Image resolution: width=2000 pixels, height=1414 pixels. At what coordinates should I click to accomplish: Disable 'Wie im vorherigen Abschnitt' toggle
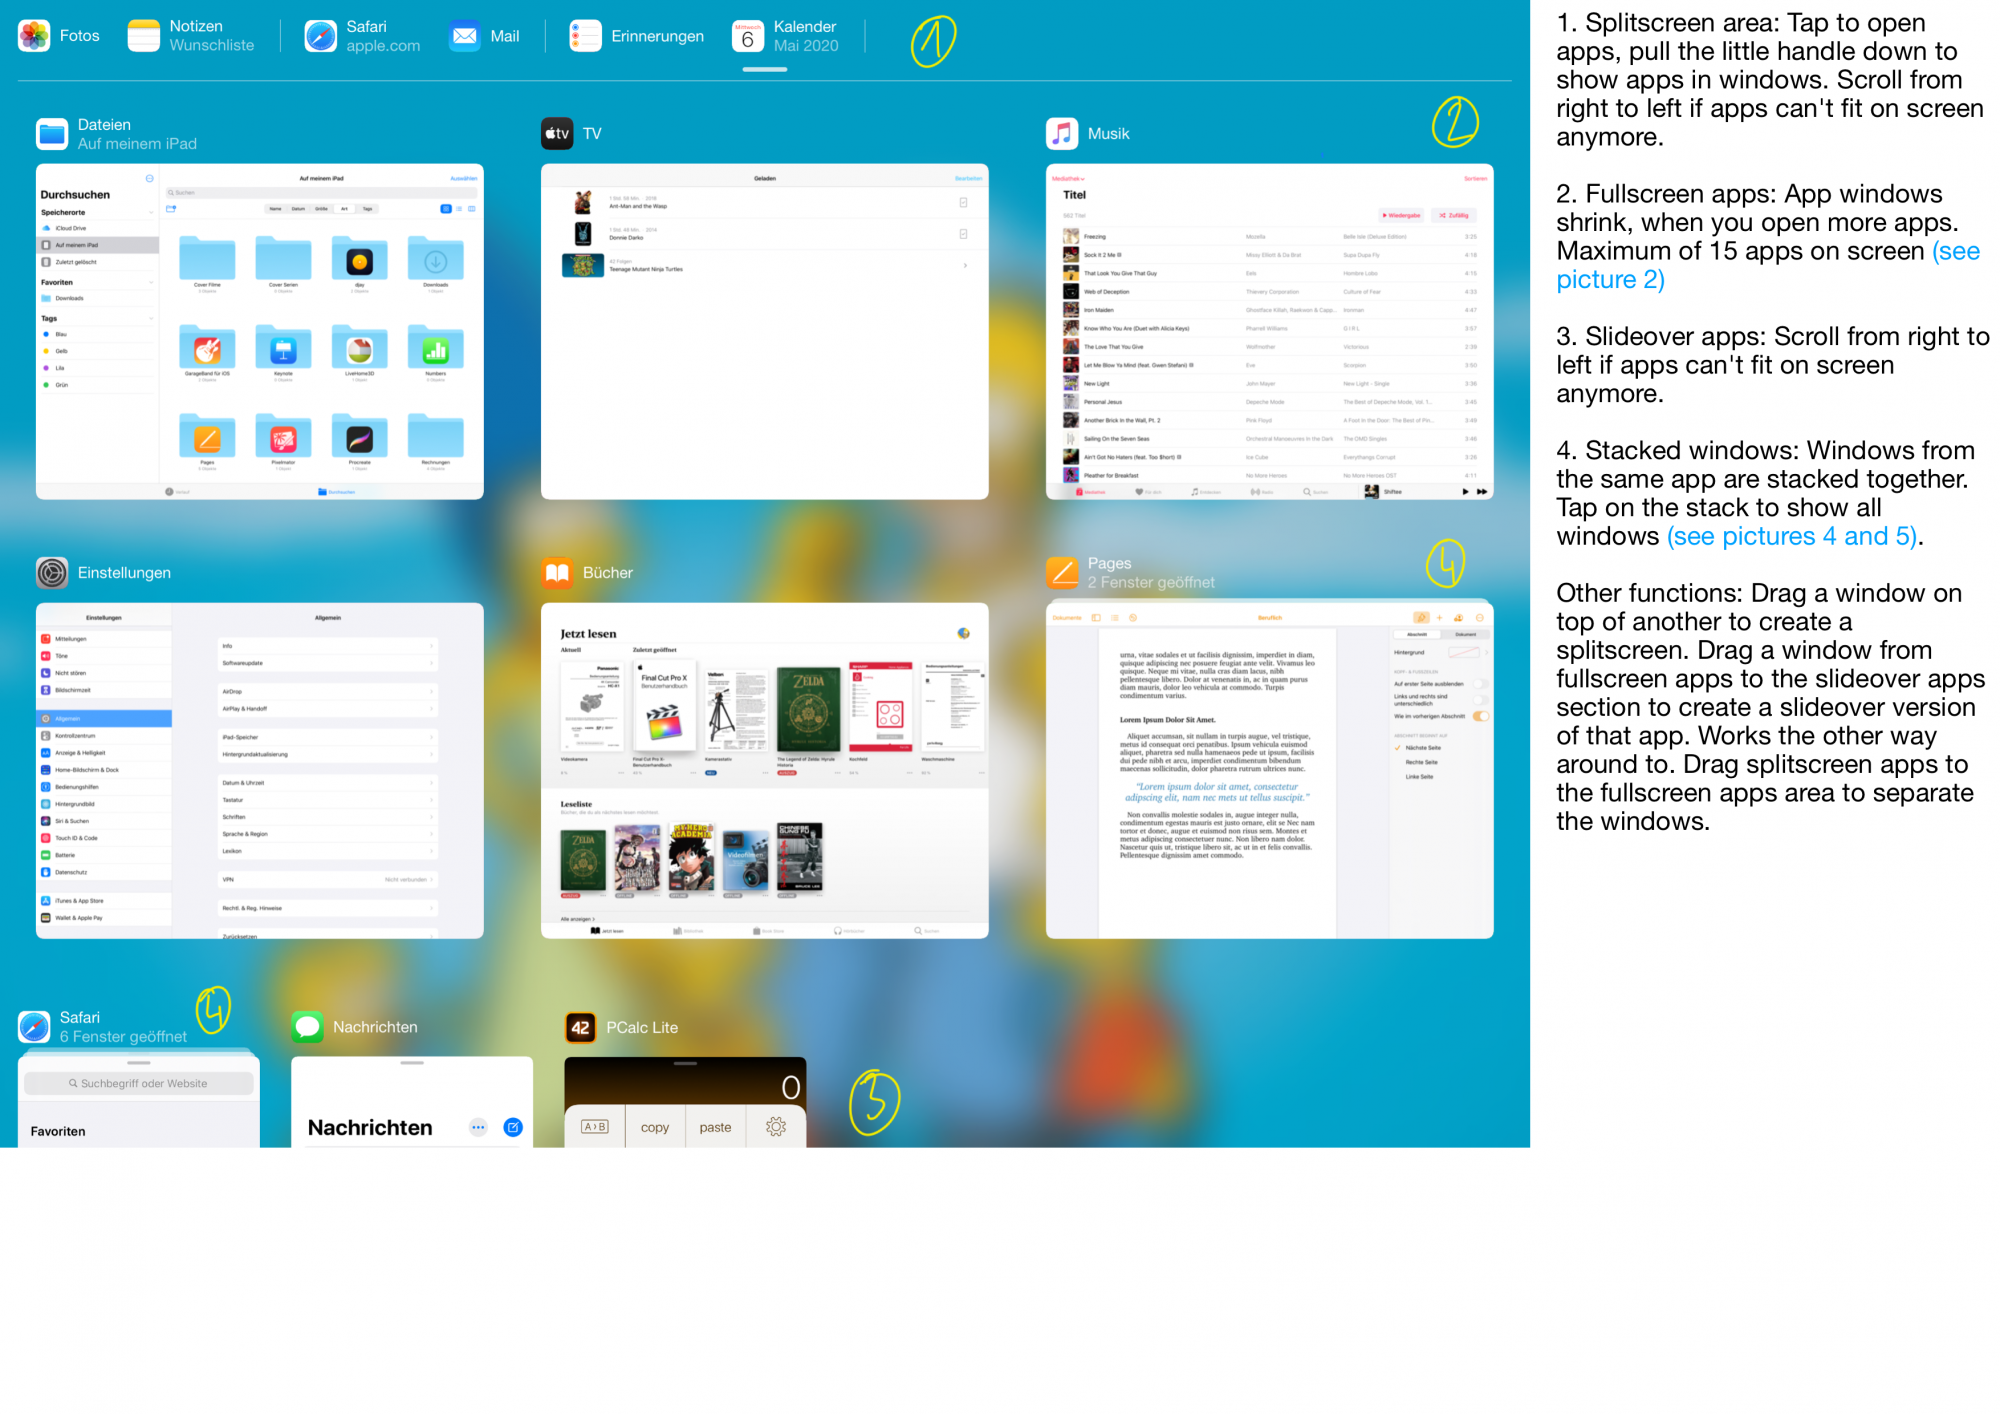coord(1481,716)
